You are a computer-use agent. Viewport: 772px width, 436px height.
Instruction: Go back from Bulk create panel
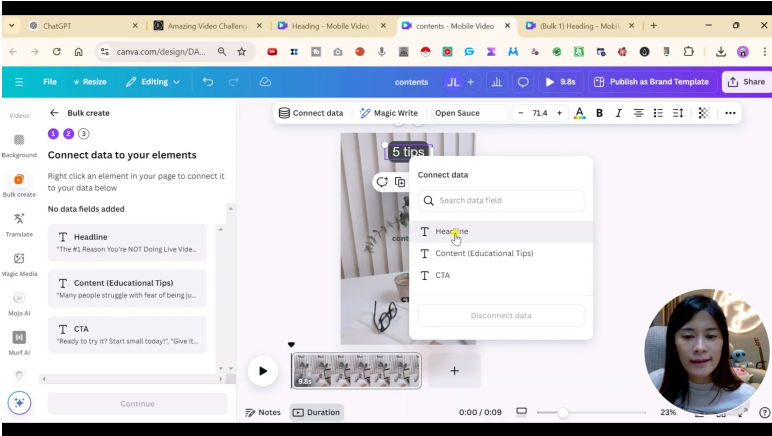point(54,113)
